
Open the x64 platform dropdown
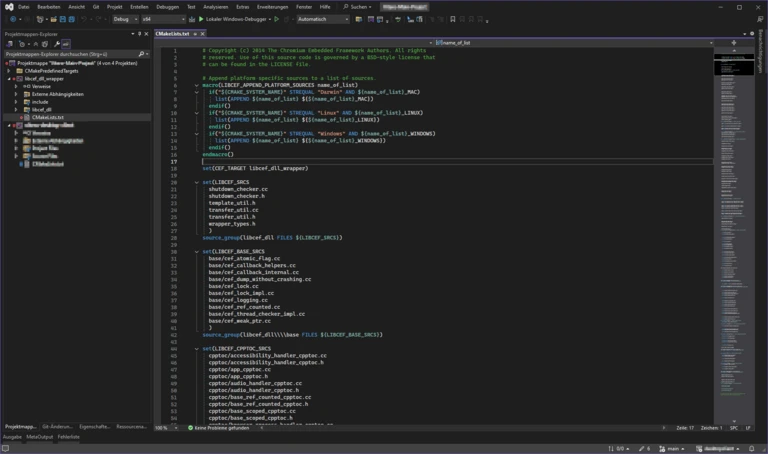pyautogui.click(x=164, y=19)
